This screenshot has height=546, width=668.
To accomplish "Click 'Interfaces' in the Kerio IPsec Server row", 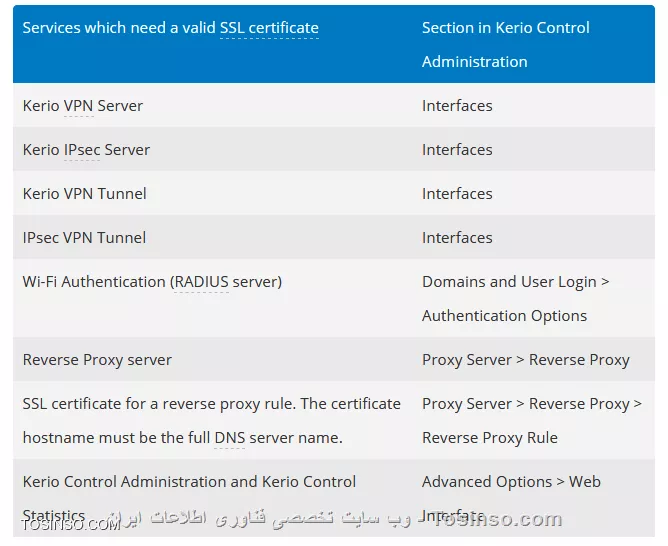I will click(457, 150).
